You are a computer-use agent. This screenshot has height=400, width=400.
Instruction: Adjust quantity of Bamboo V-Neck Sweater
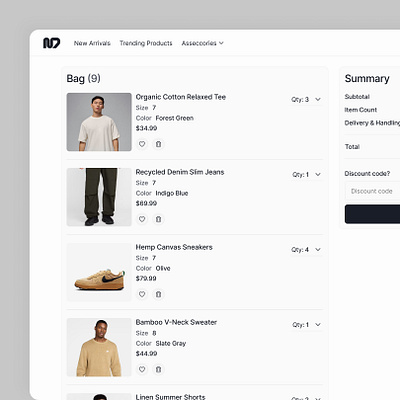307,324
